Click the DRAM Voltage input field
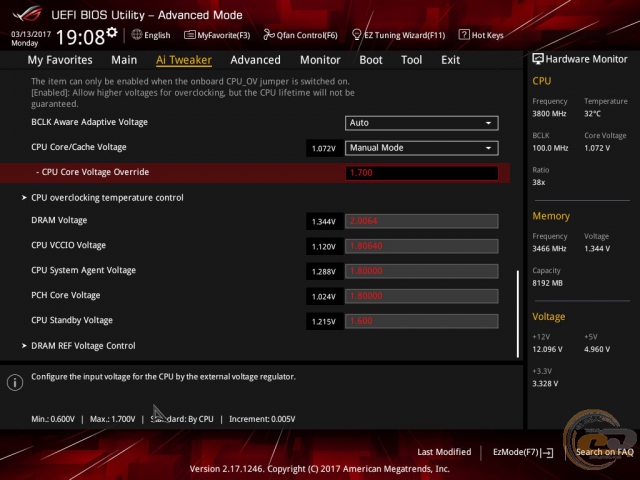This screenshot has width=640, height=480. (422, 221)
